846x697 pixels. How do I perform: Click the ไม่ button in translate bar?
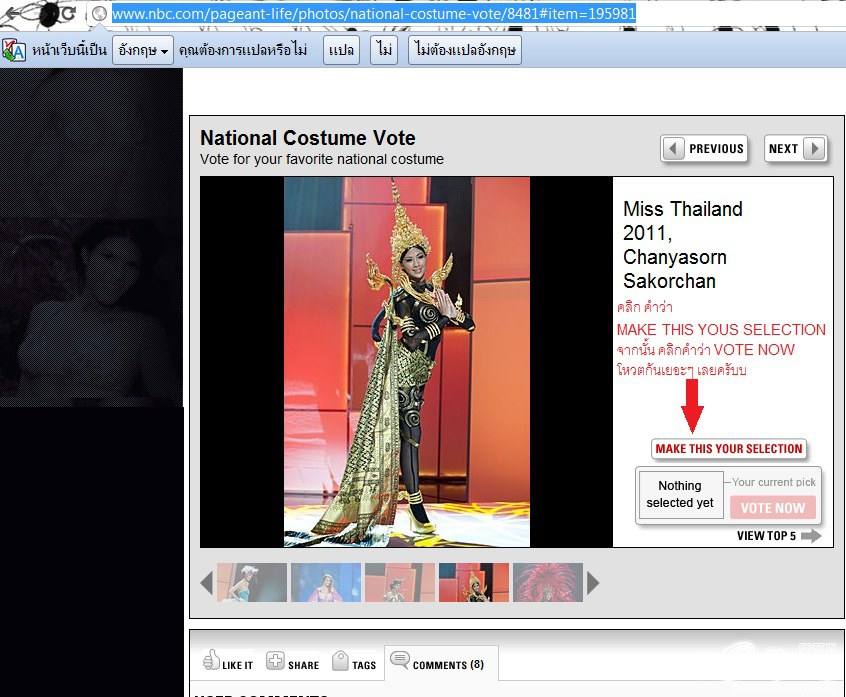click(x=384, y=51)
